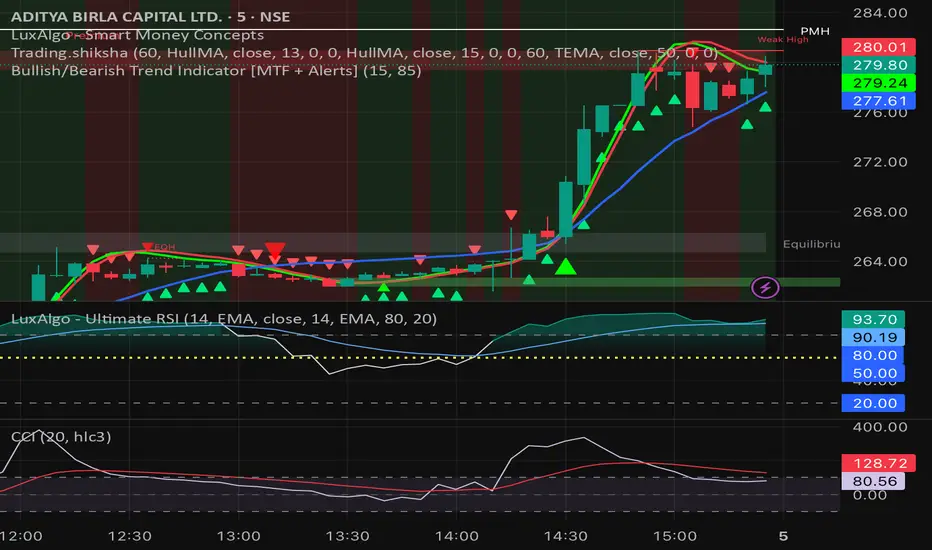The height and width of the screenshot is (550, 932).
Task: Click the 279.80 price label
Action: click(x=879, y=65)
